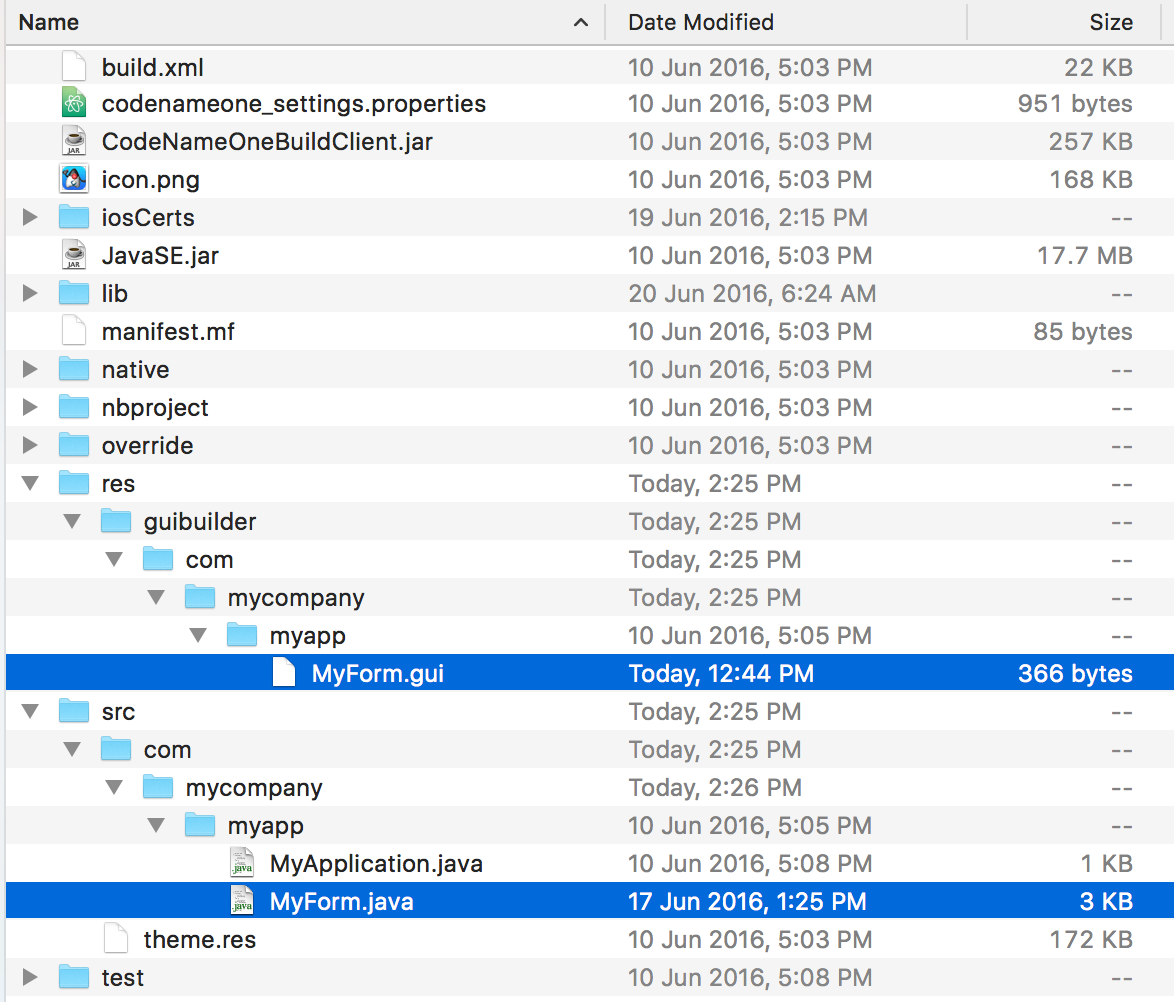Image resolution: width=1174 pixels, height=1002 pixels.
Task: Collapse the res folder
Action: click(x=29, y=483)
